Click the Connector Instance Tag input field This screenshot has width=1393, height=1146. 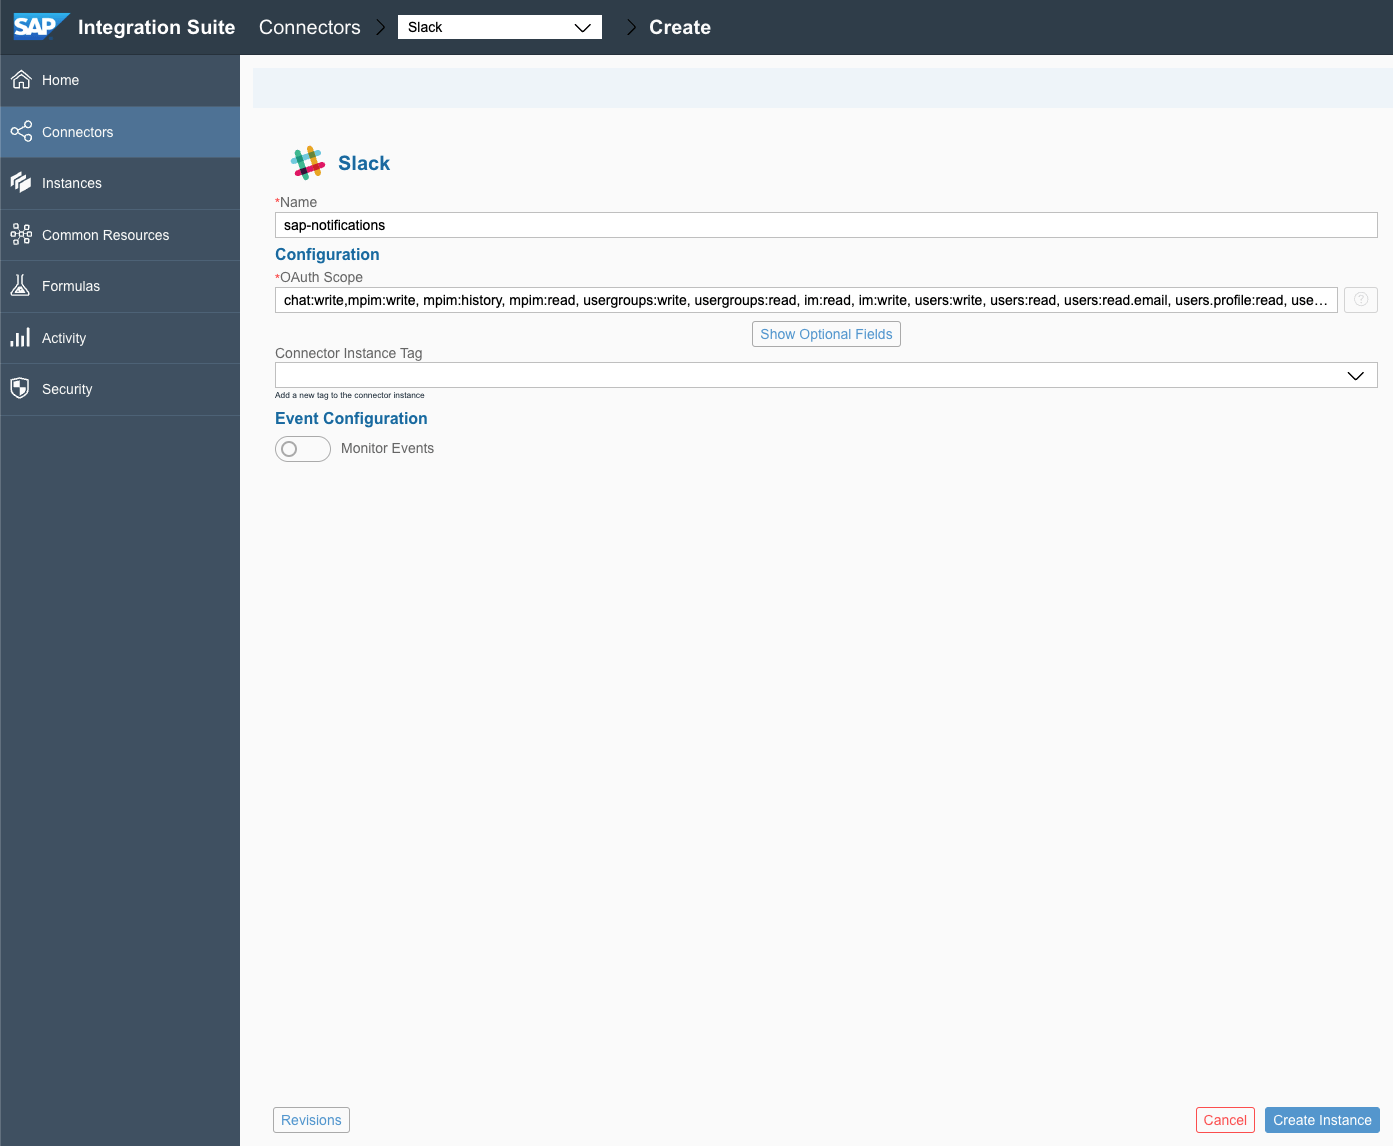click(826, 375)
